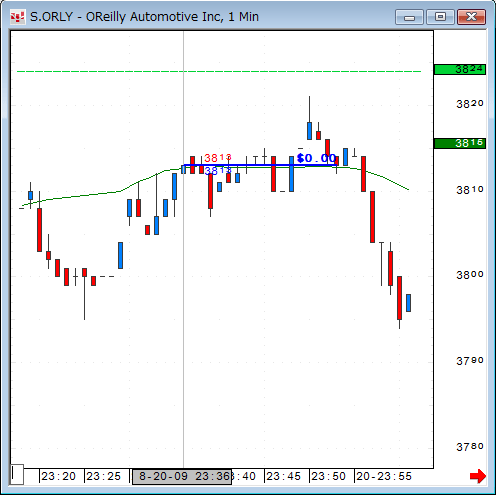The height and width of the screenshot is (495, 496).
Task: Click the 23:50 time axis label
Action: (328, 476)
